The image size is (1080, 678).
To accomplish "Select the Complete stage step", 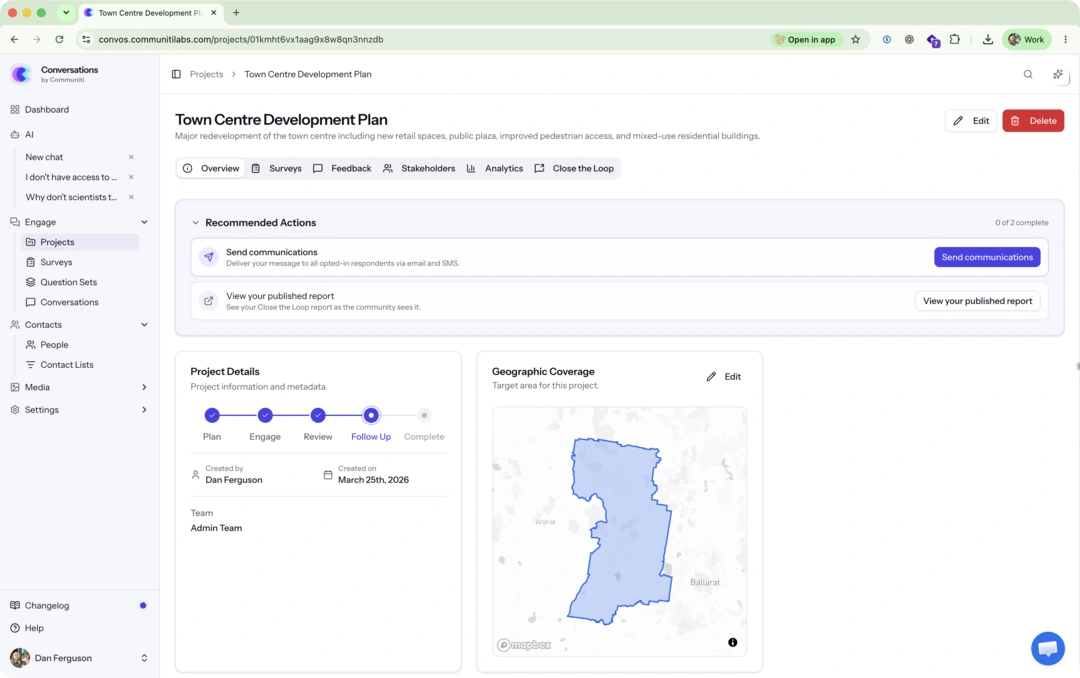I will 424,415.
